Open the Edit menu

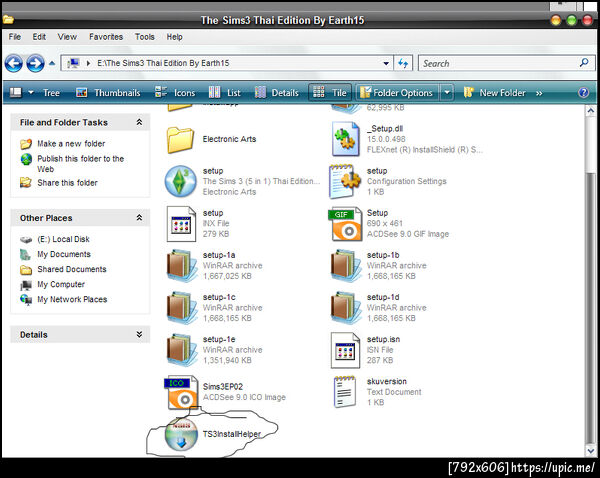tap(39, 37)
